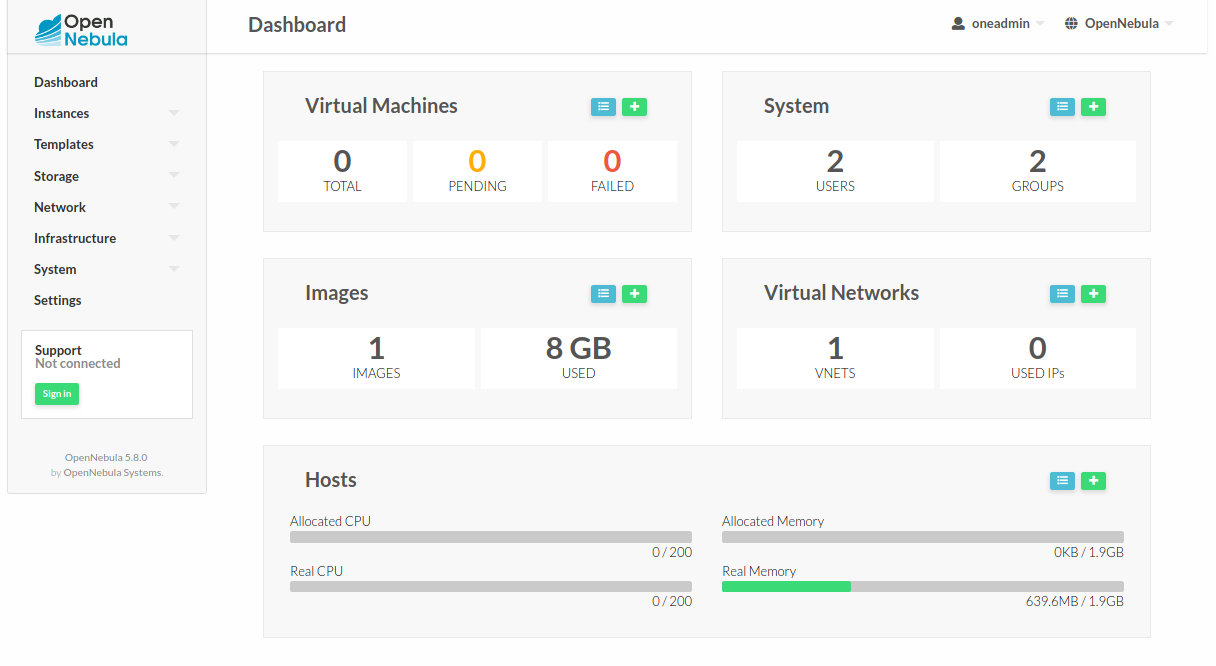Select Infrastructure in the sidebar
The width and height of the screenshot is (1216, 666).
click(75, 238)
